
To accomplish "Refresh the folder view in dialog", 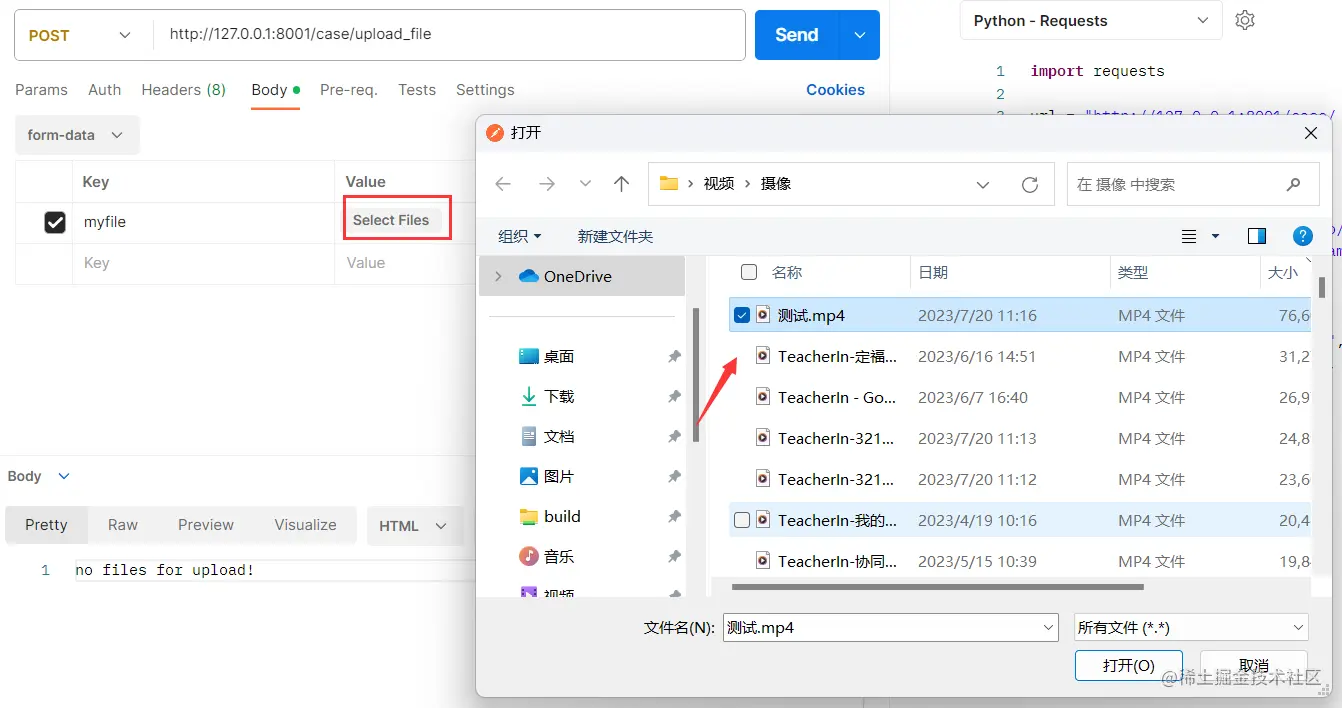I will click(x=1030, y=184).
